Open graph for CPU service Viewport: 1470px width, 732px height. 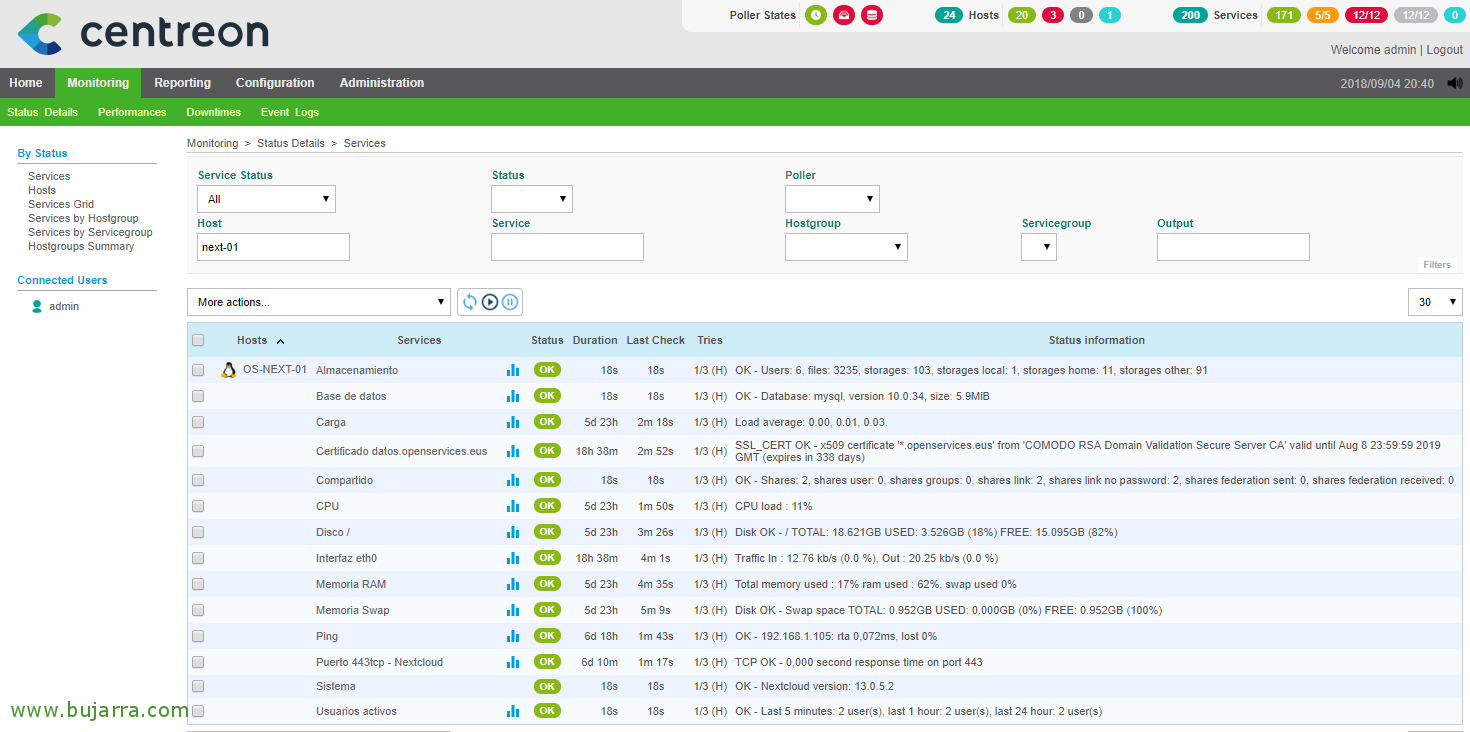point(513,506)
